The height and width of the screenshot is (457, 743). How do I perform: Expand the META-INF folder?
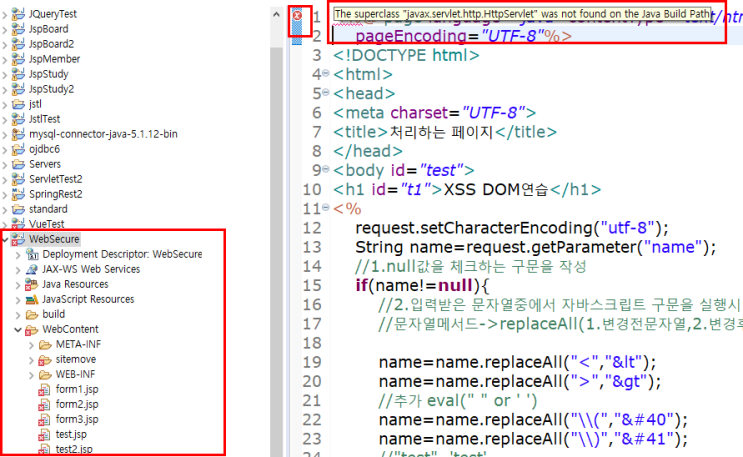coord(31,346)
